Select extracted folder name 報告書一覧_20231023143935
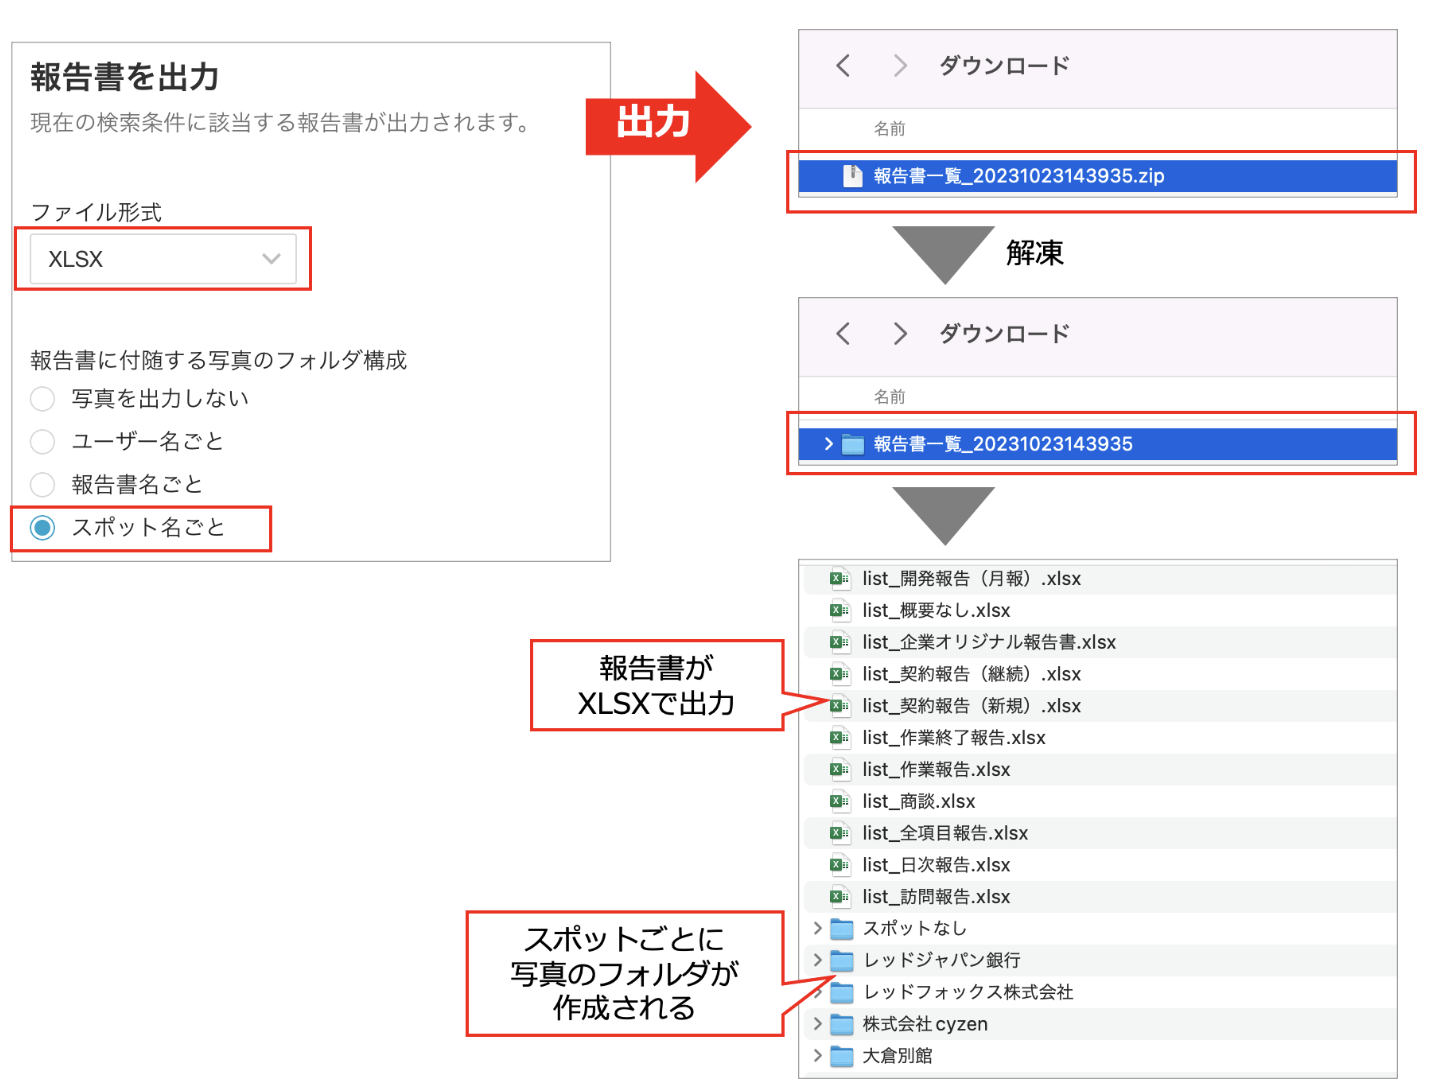 [1003, 444]
